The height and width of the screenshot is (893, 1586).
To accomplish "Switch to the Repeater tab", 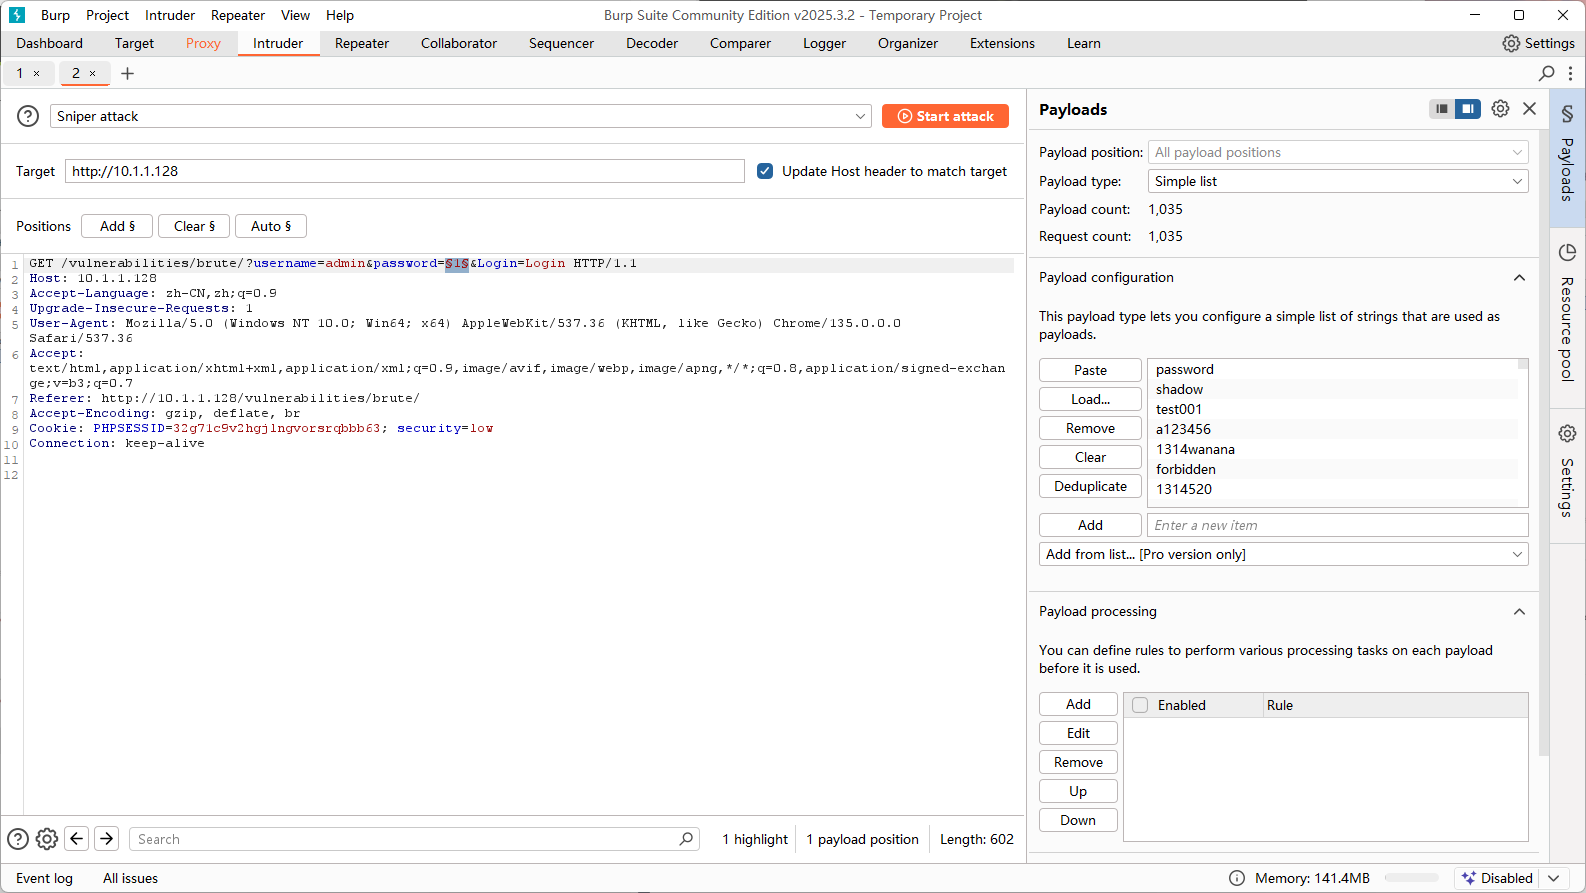I will tap(362, 43).
